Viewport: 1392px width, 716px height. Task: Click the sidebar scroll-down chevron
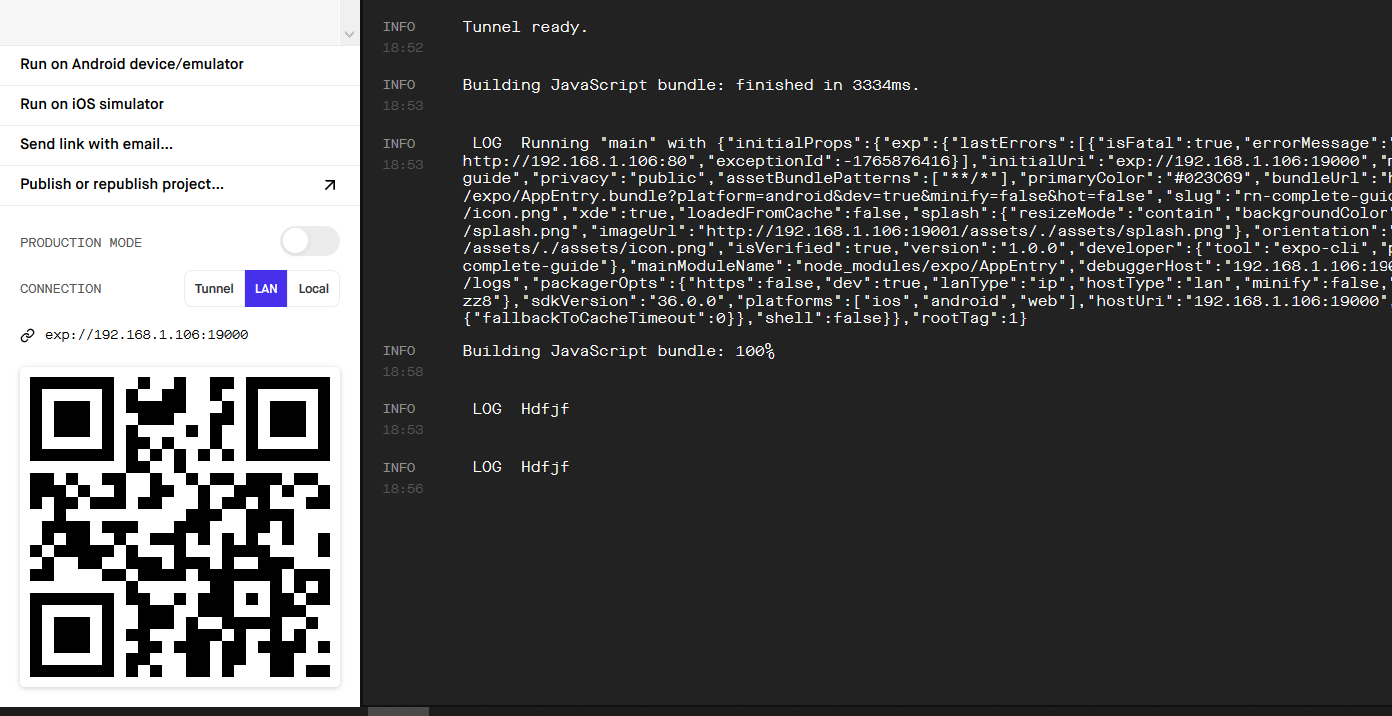[x=349, y=34]
